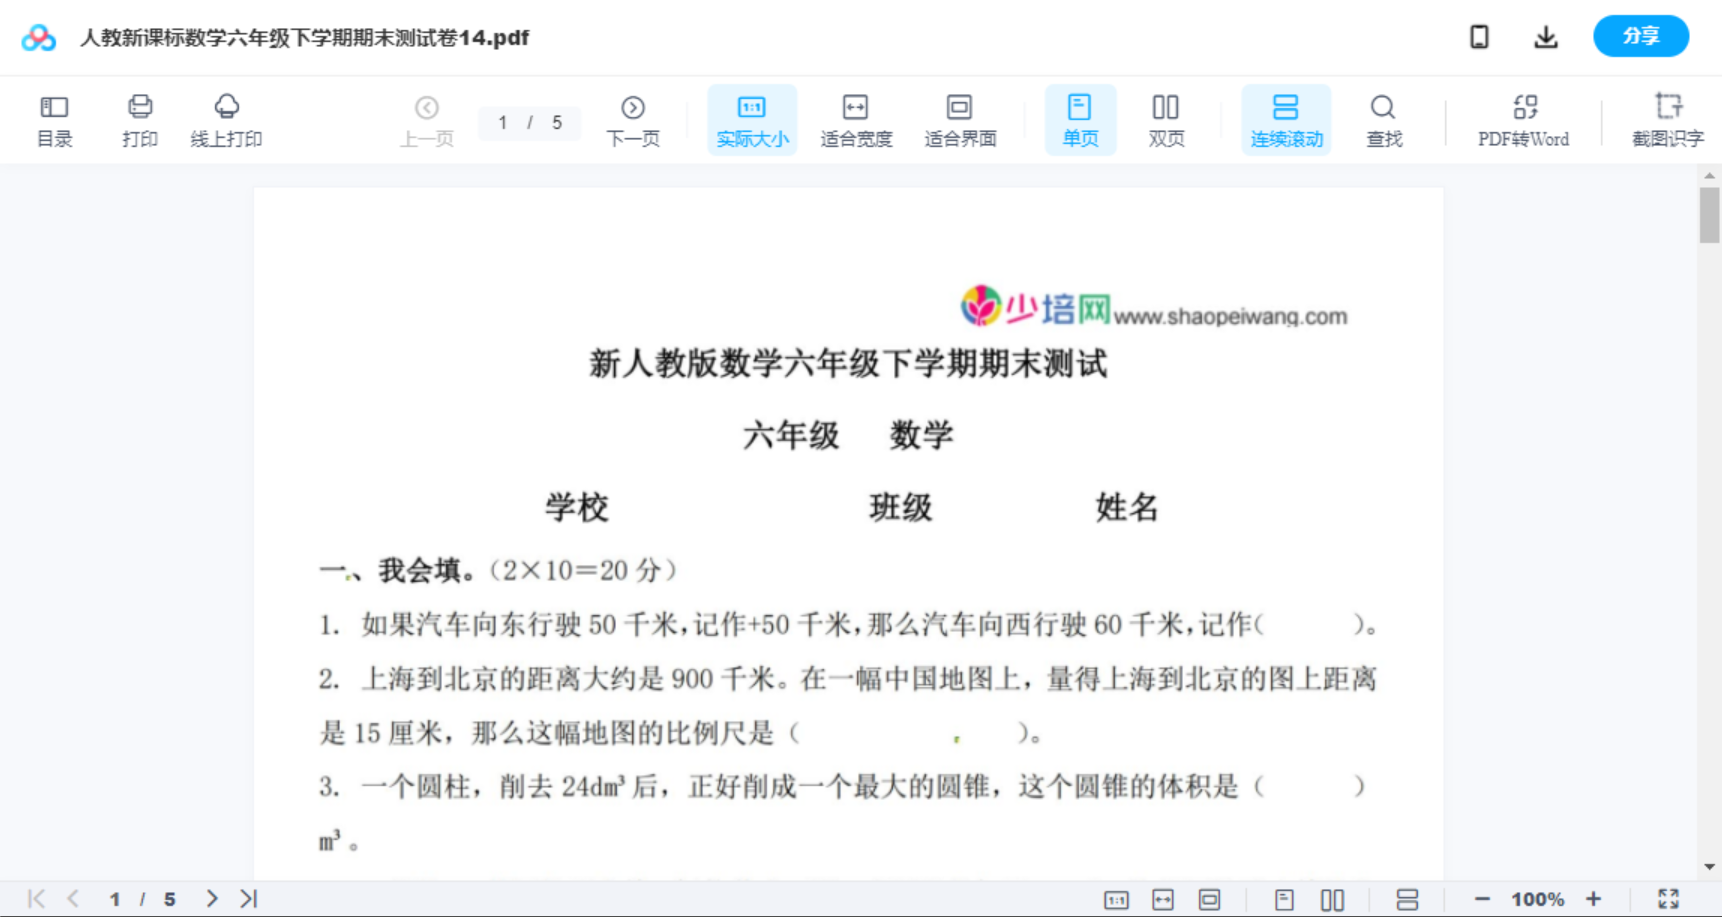Open the 查找 search tool
1722x917 pixels.
point(1383,119)
